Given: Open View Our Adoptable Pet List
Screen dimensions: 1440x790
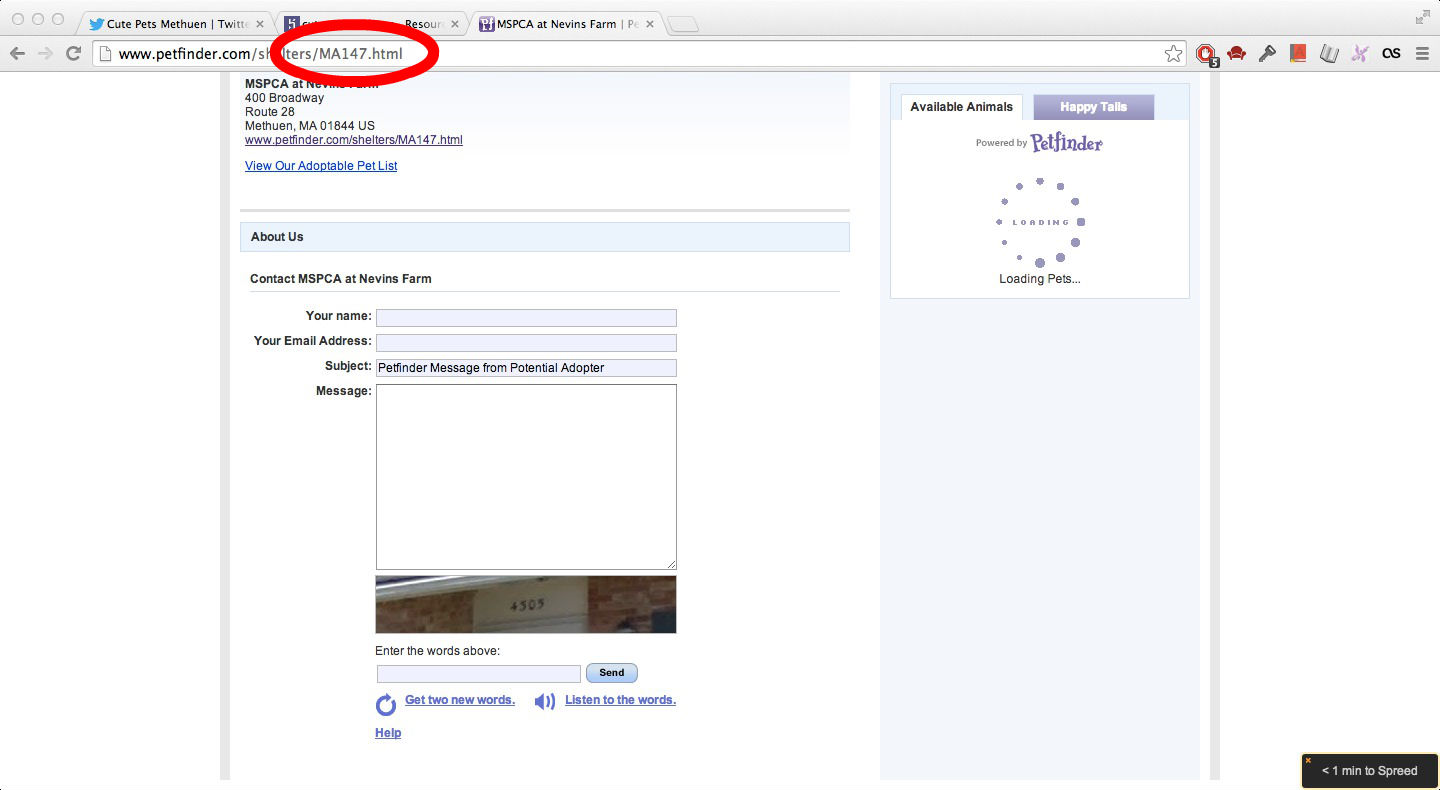Looking at the screenshot, I should click(x=321, y=166).
